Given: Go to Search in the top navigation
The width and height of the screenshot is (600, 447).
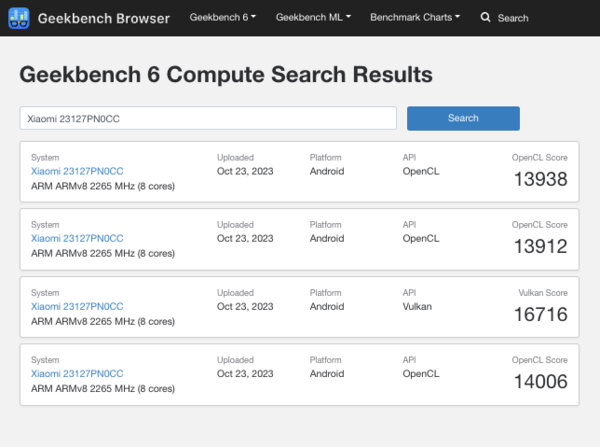Looking at the screenshot, I should pyautogui.click(x=504, y=18).
